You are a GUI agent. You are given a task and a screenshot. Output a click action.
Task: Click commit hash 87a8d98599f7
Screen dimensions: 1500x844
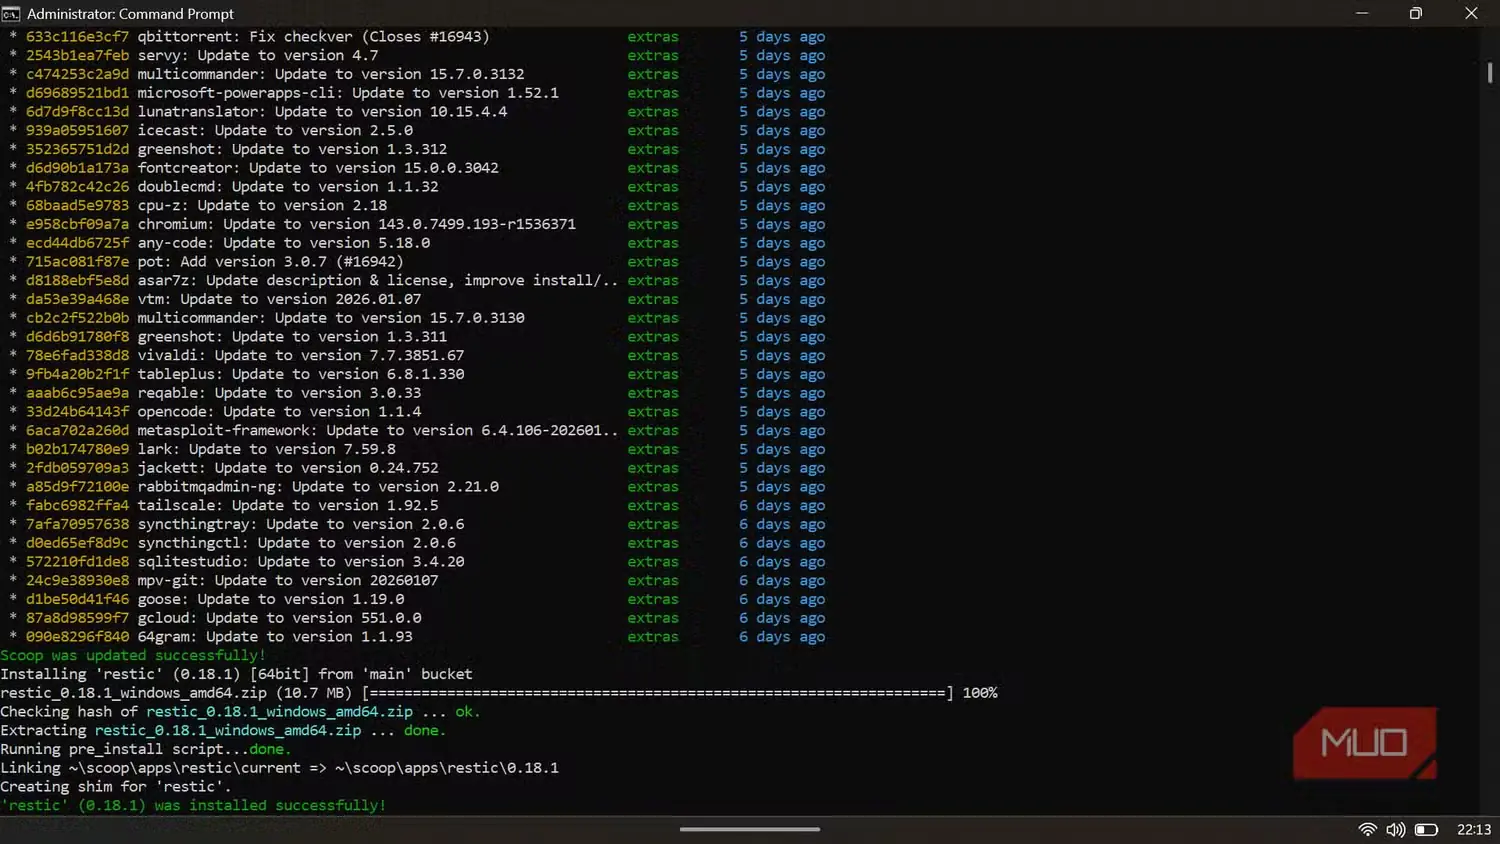click(77, 618)
